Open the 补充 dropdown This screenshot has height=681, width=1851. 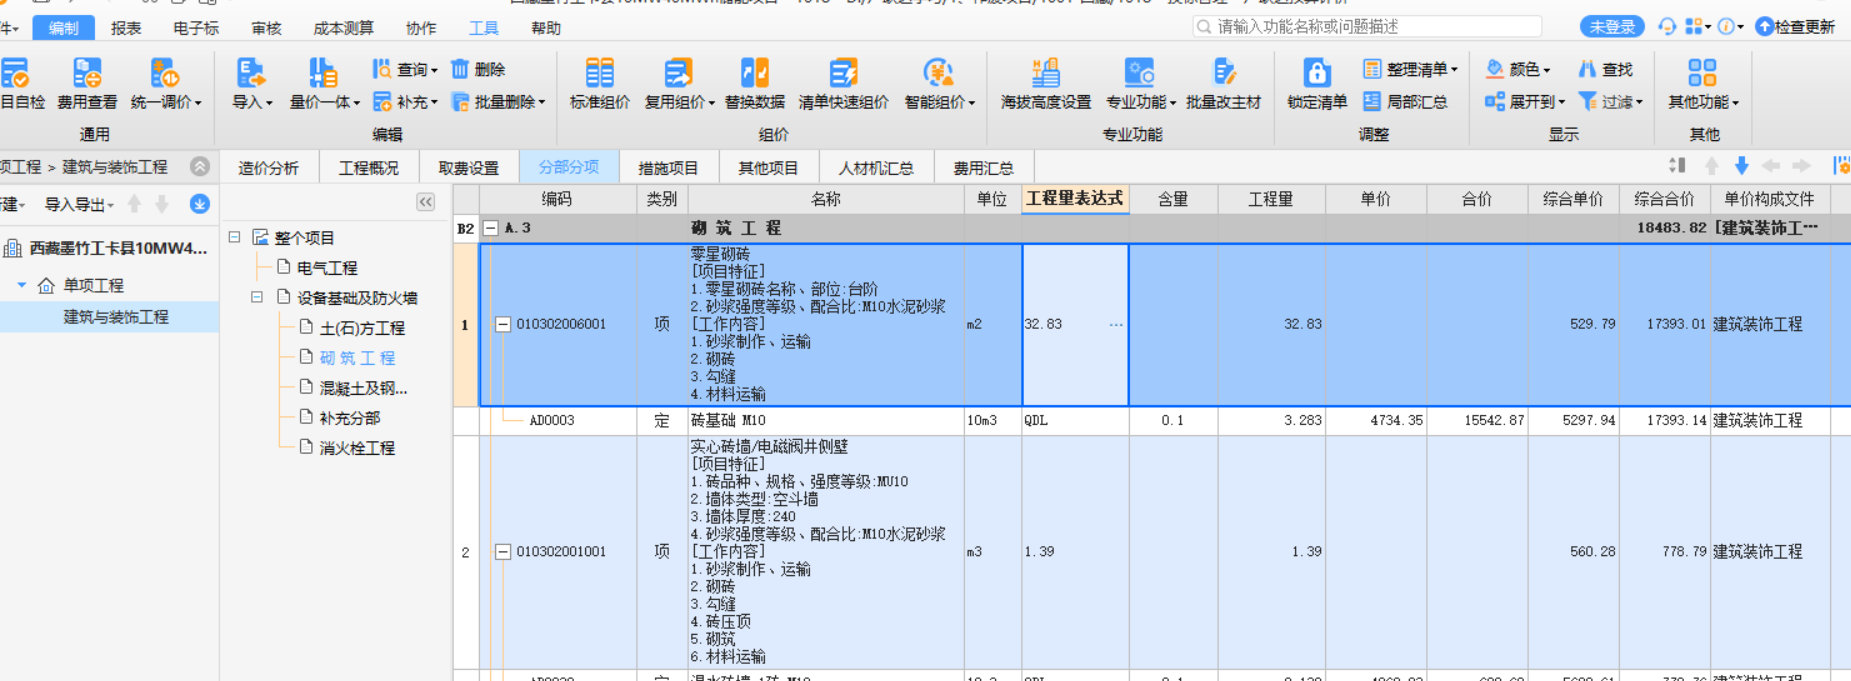pyautogui.click(x=405, y=102)
